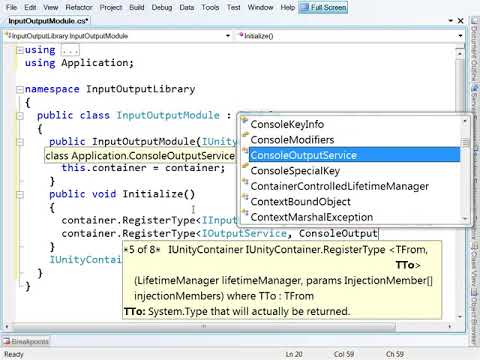Show previous overload in parameter info tooltip
This screenshot has height=360, width=480.
pos(126,250)
